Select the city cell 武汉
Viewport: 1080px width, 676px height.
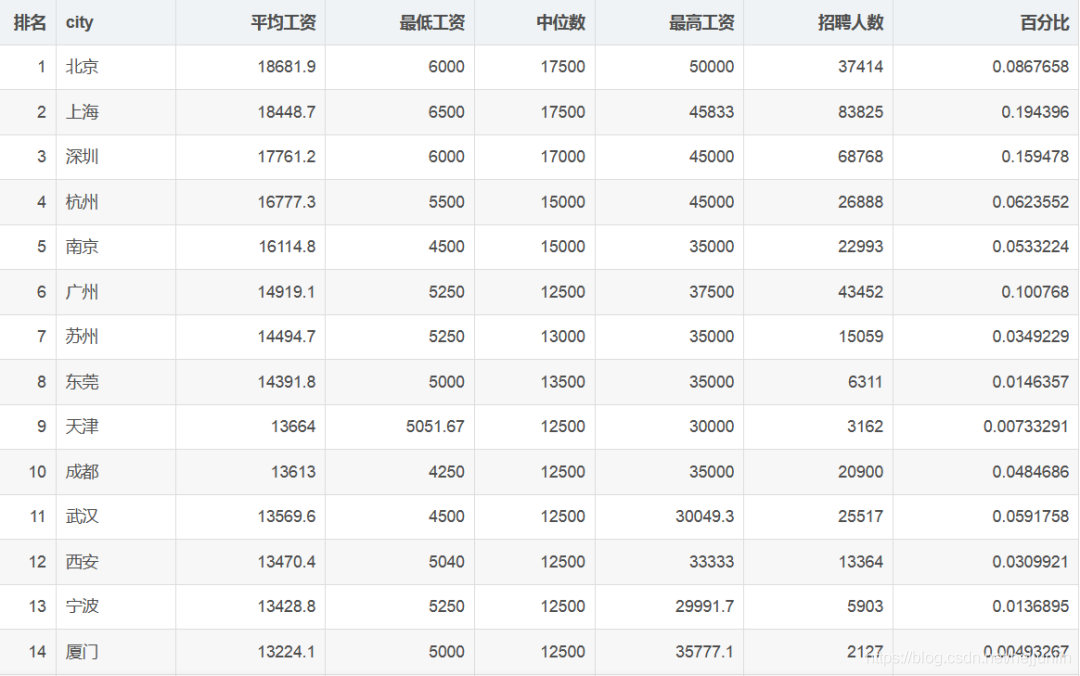82,516
